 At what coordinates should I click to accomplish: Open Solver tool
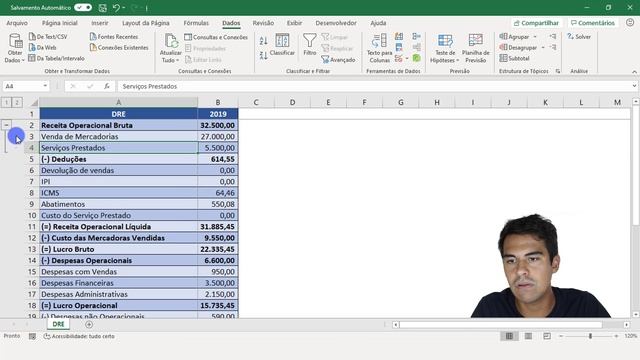point(579,37)
